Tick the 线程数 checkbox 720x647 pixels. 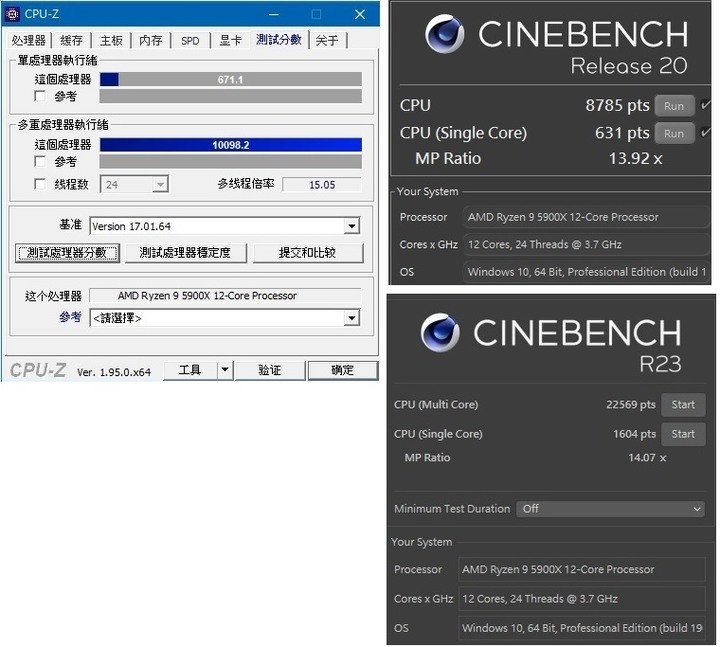[40, 184]
